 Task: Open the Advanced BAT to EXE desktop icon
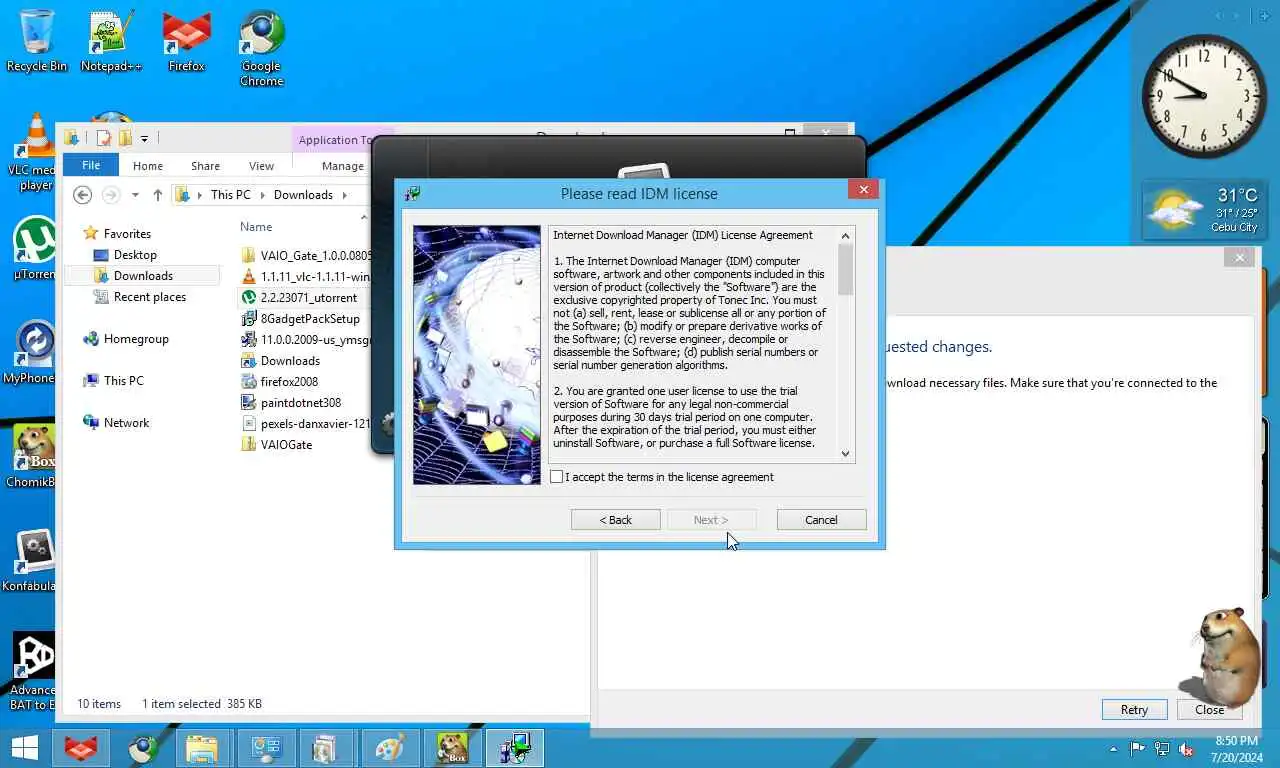(33, 670)
